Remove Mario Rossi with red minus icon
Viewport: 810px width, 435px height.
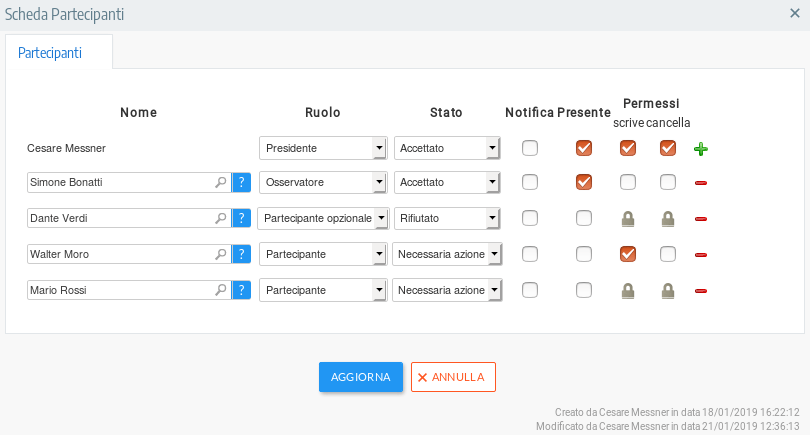click(x=701, y=291)
